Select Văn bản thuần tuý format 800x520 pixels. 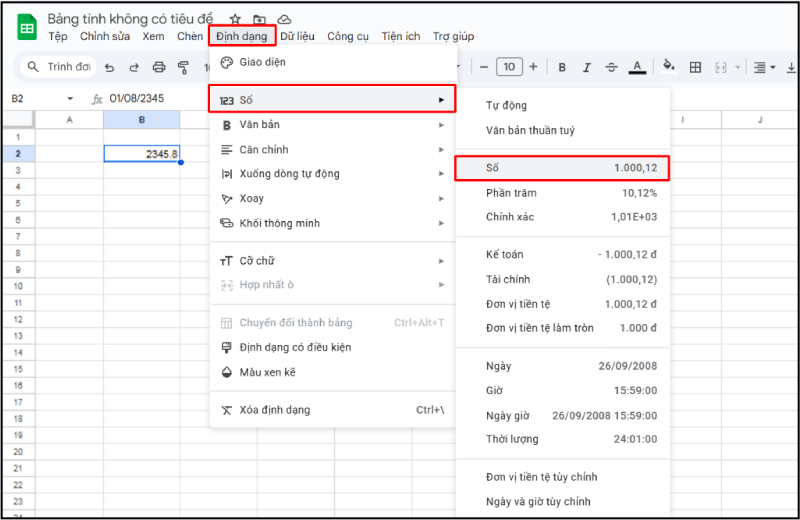562,131
